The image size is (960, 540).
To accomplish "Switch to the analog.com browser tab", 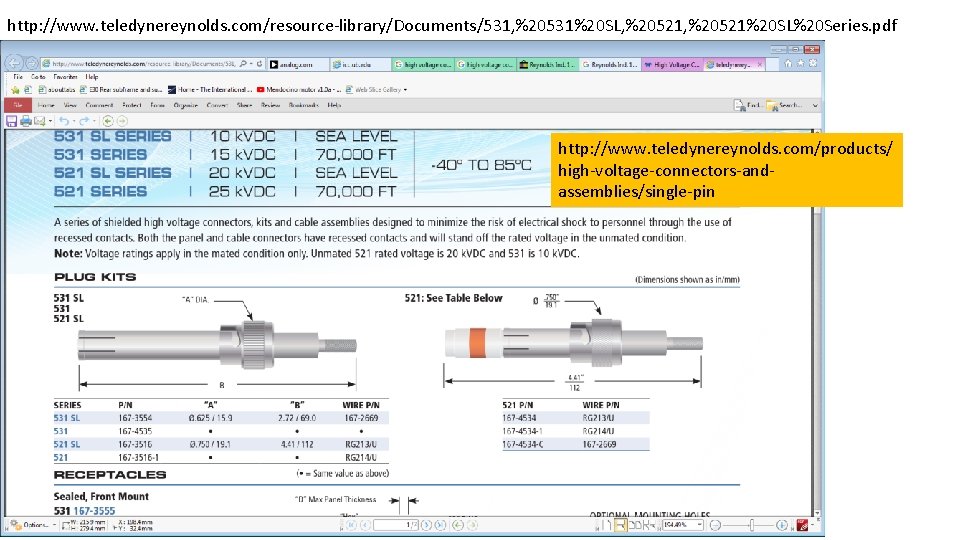I will pyautogui.click(x=296, y=64).
